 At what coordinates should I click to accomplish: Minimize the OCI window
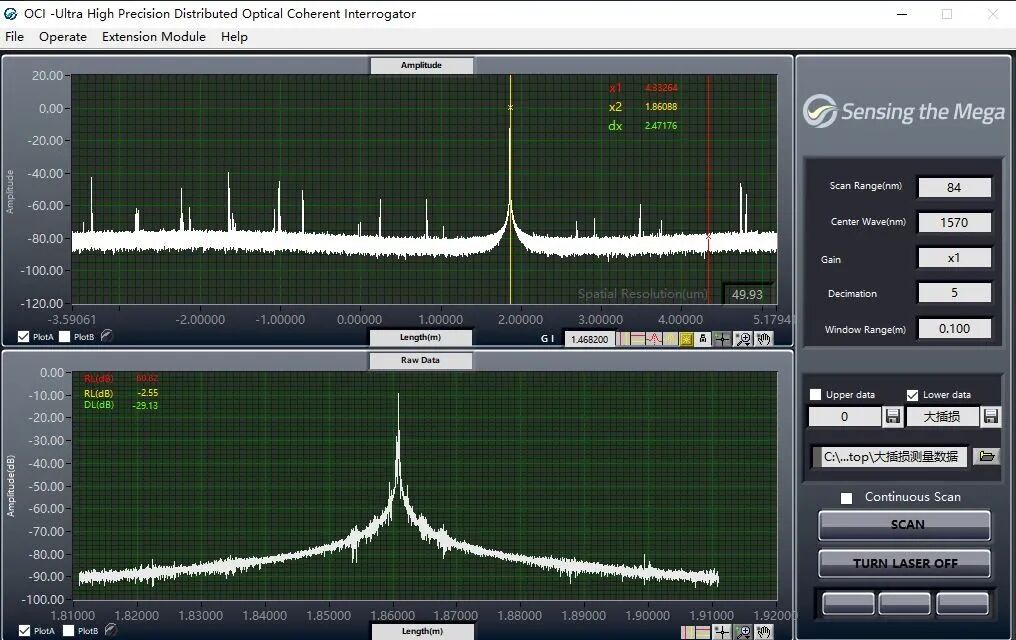902,14
